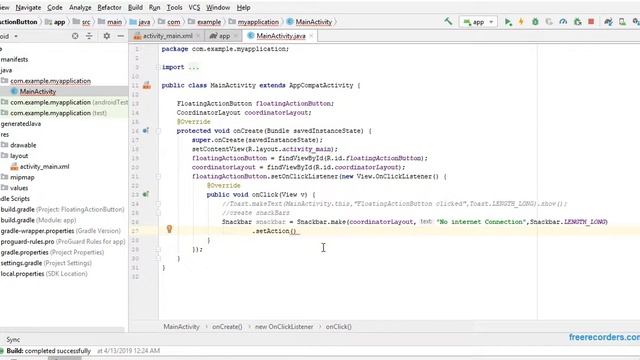Collapse the setOnClickListener fold marker at line 21

click(158, 176)
